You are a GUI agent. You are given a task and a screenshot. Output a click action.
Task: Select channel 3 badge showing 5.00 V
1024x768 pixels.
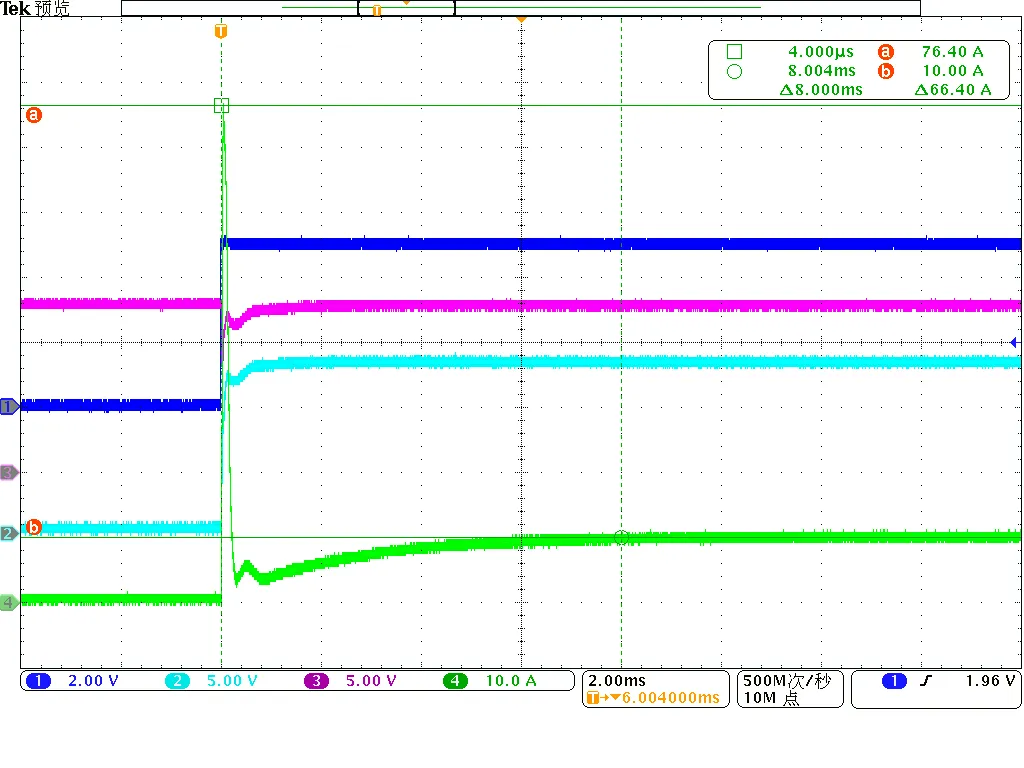pyautogui.click(x=351, y=680)
